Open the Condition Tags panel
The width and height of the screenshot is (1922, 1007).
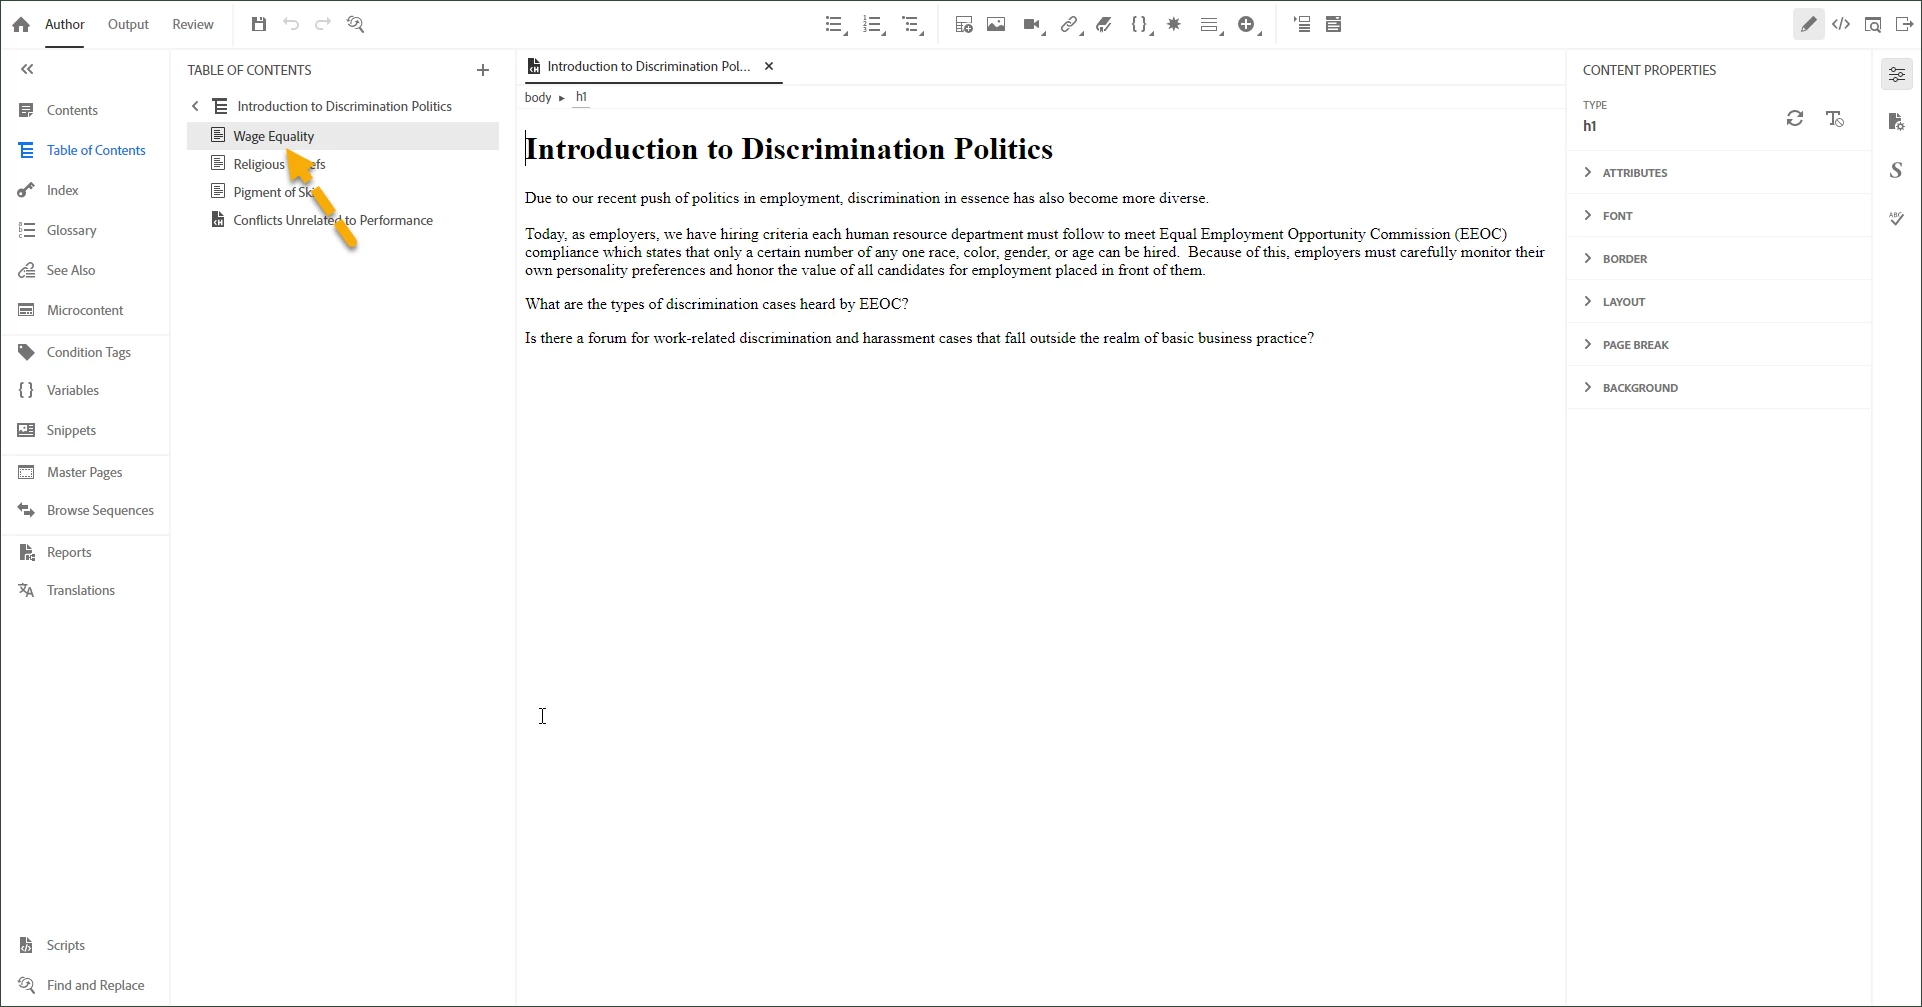coord(88,352)
